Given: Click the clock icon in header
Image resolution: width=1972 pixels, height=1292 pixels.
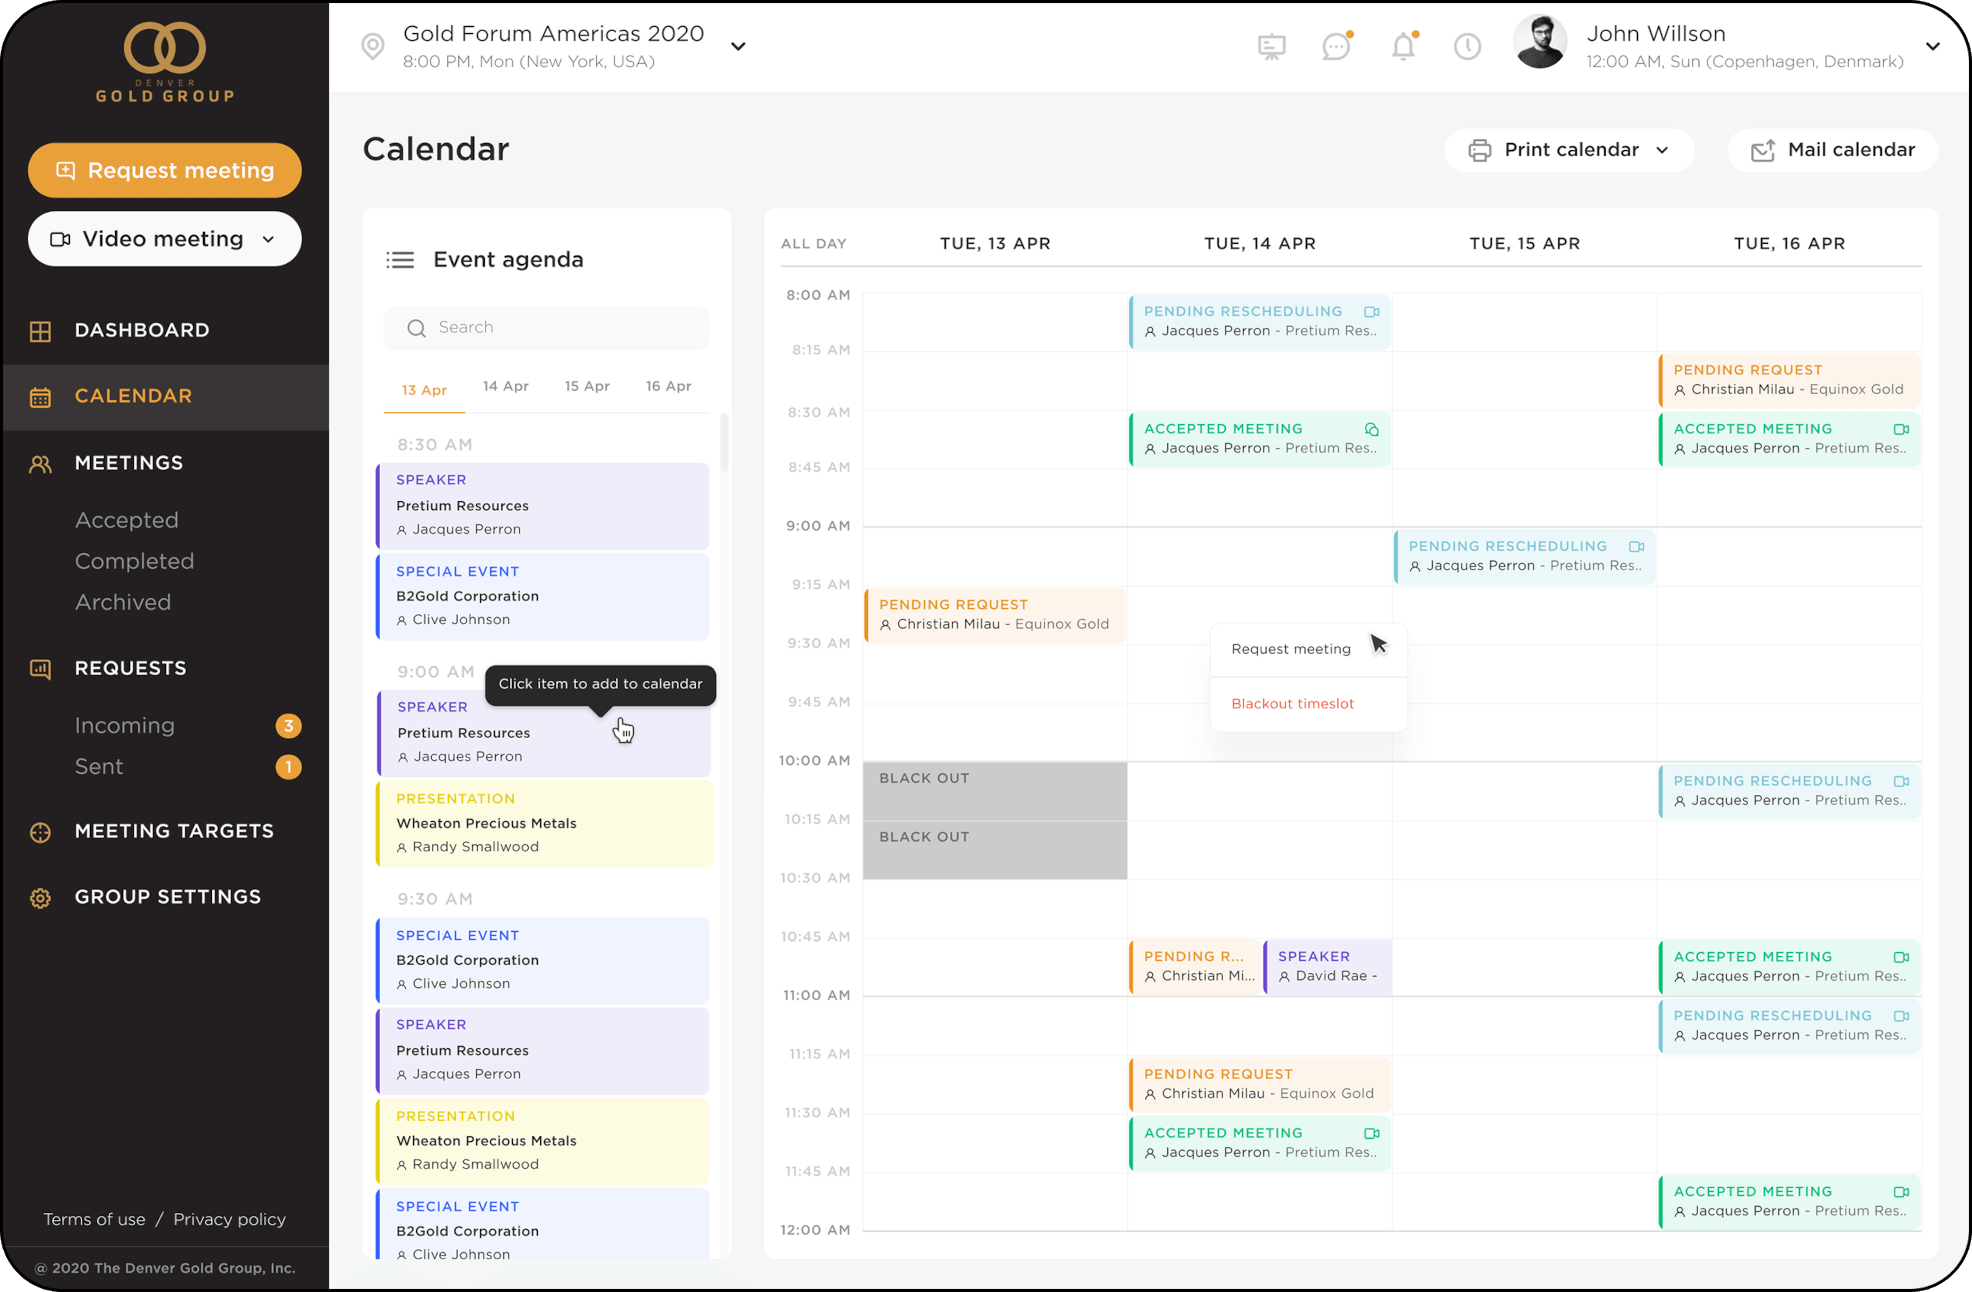Looking at the screenshot, I should [x=1467, y=46].
